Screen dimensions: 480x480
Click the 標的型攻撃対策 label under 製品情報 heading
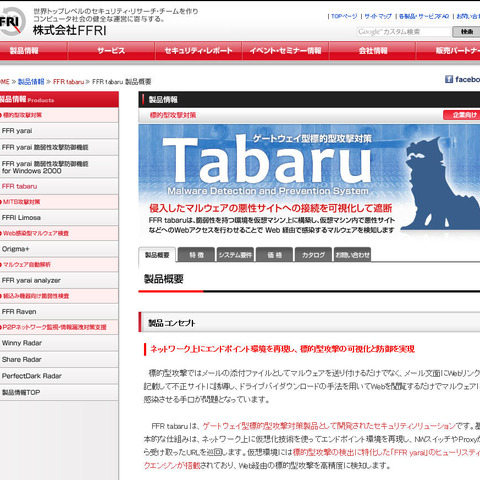173,115
